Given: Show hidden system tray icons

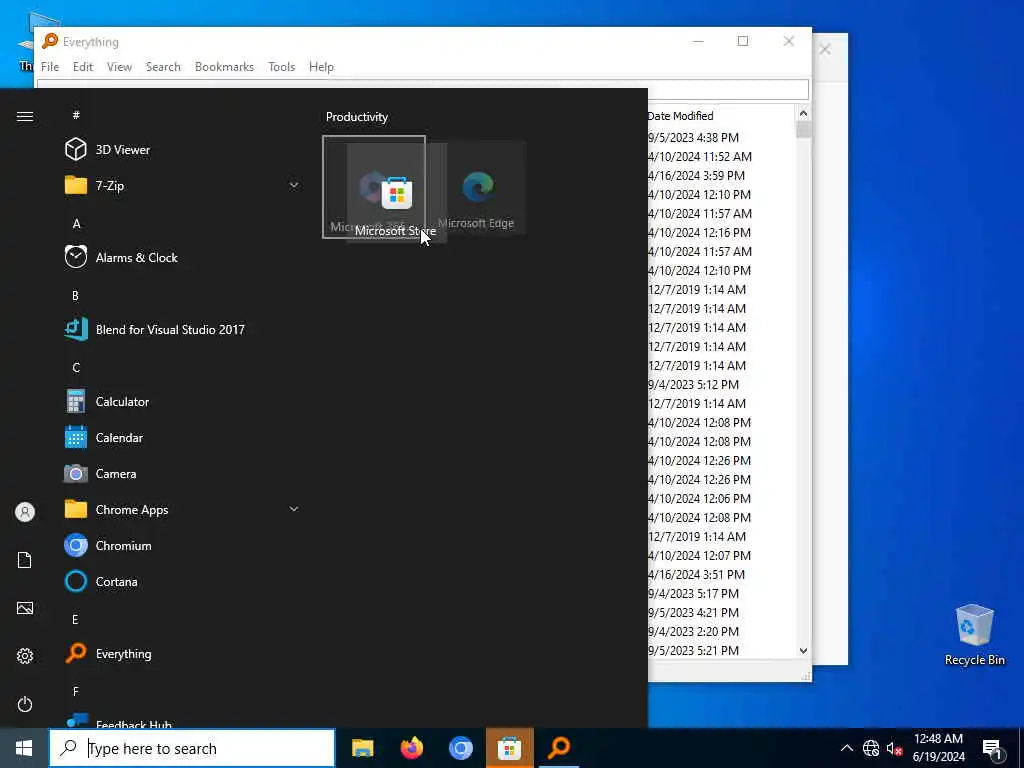Looking at the screenshot, I should pos(846,748).
